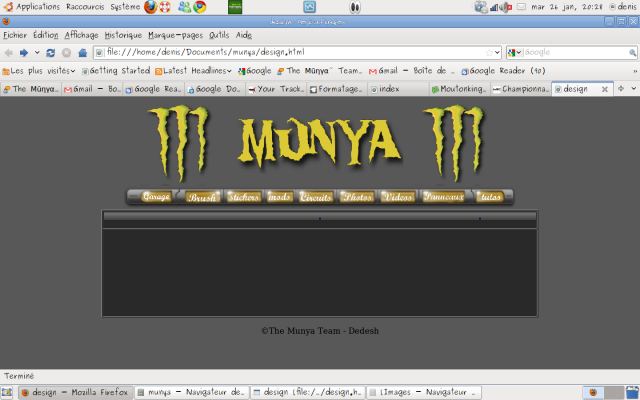Go to the home page icon
This screenshot has height=400, width=640.
point(83,53)
